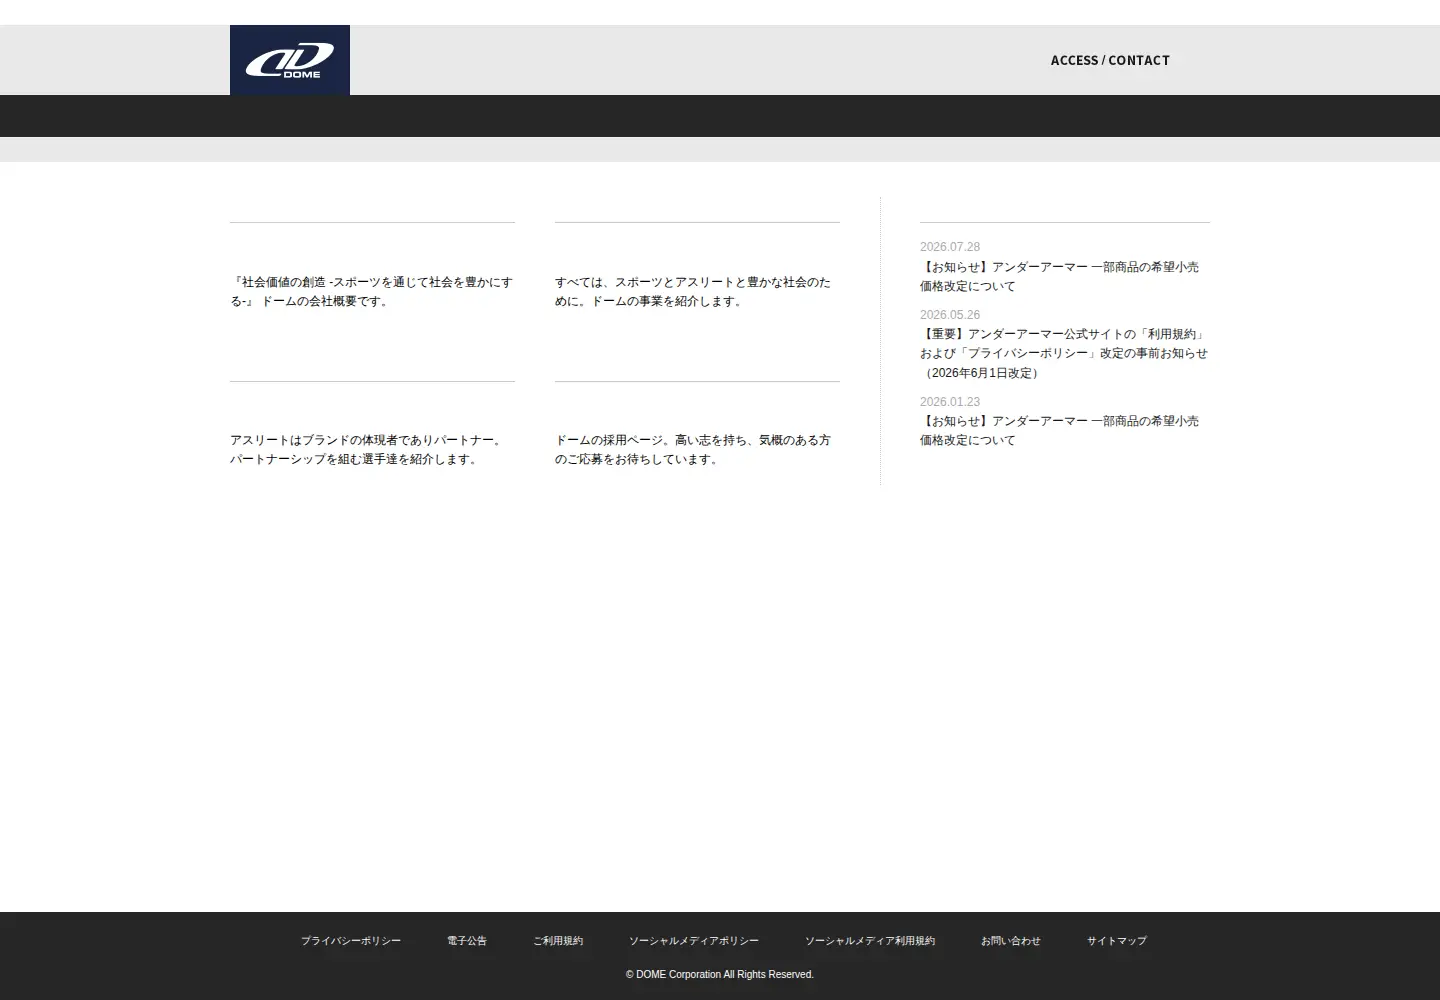Click the © DOME Corporation copyright text

[720, 975]
